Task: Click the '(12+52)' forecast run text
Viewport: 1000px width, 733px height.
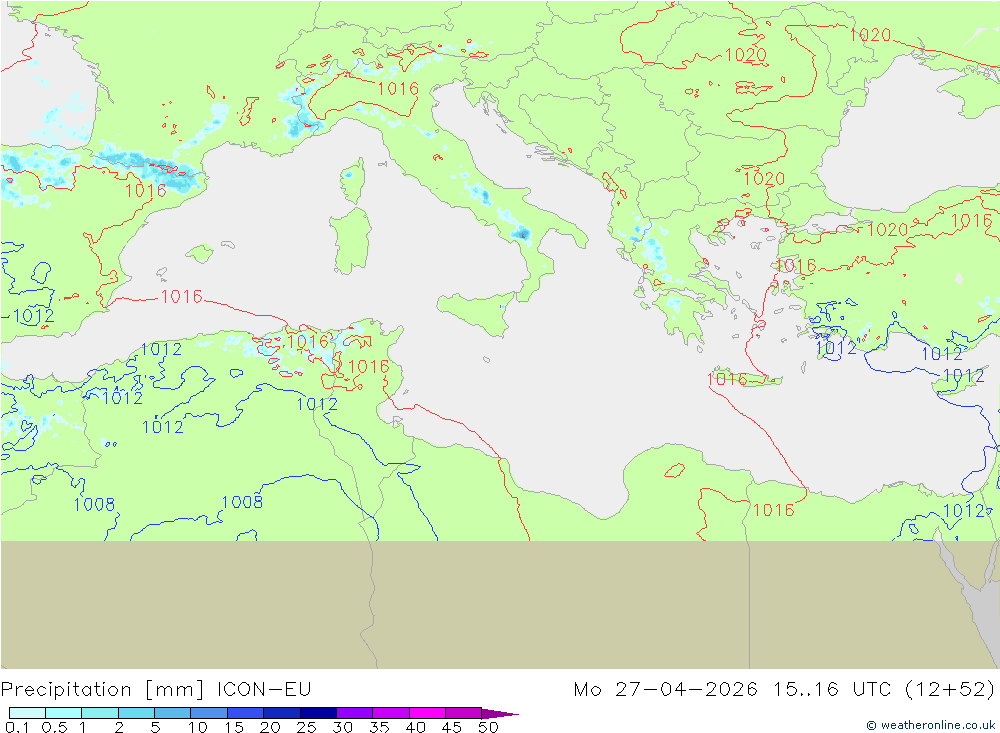Action: tap(950, 690)
